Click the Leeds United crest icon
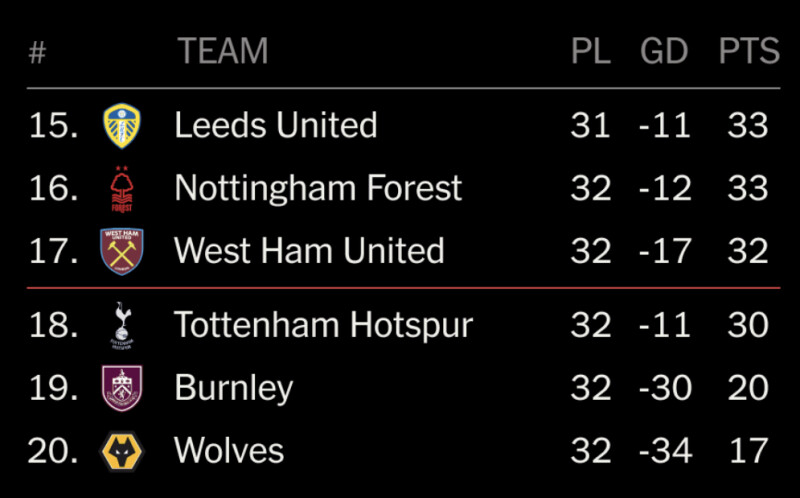This screenshot has width=800, height=498. pos(122,126)
